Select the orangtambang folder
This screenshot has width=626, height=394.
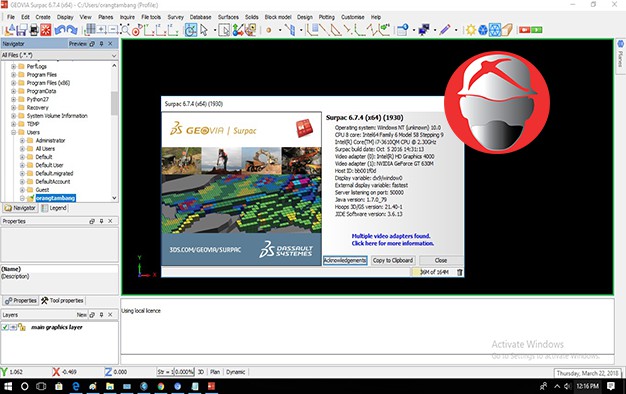(x=55, y=198)
